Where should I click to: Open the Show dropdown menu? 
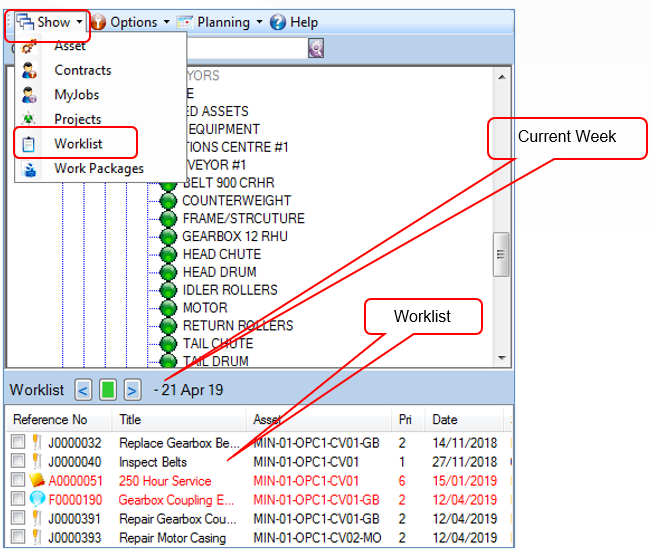[50, 22]
